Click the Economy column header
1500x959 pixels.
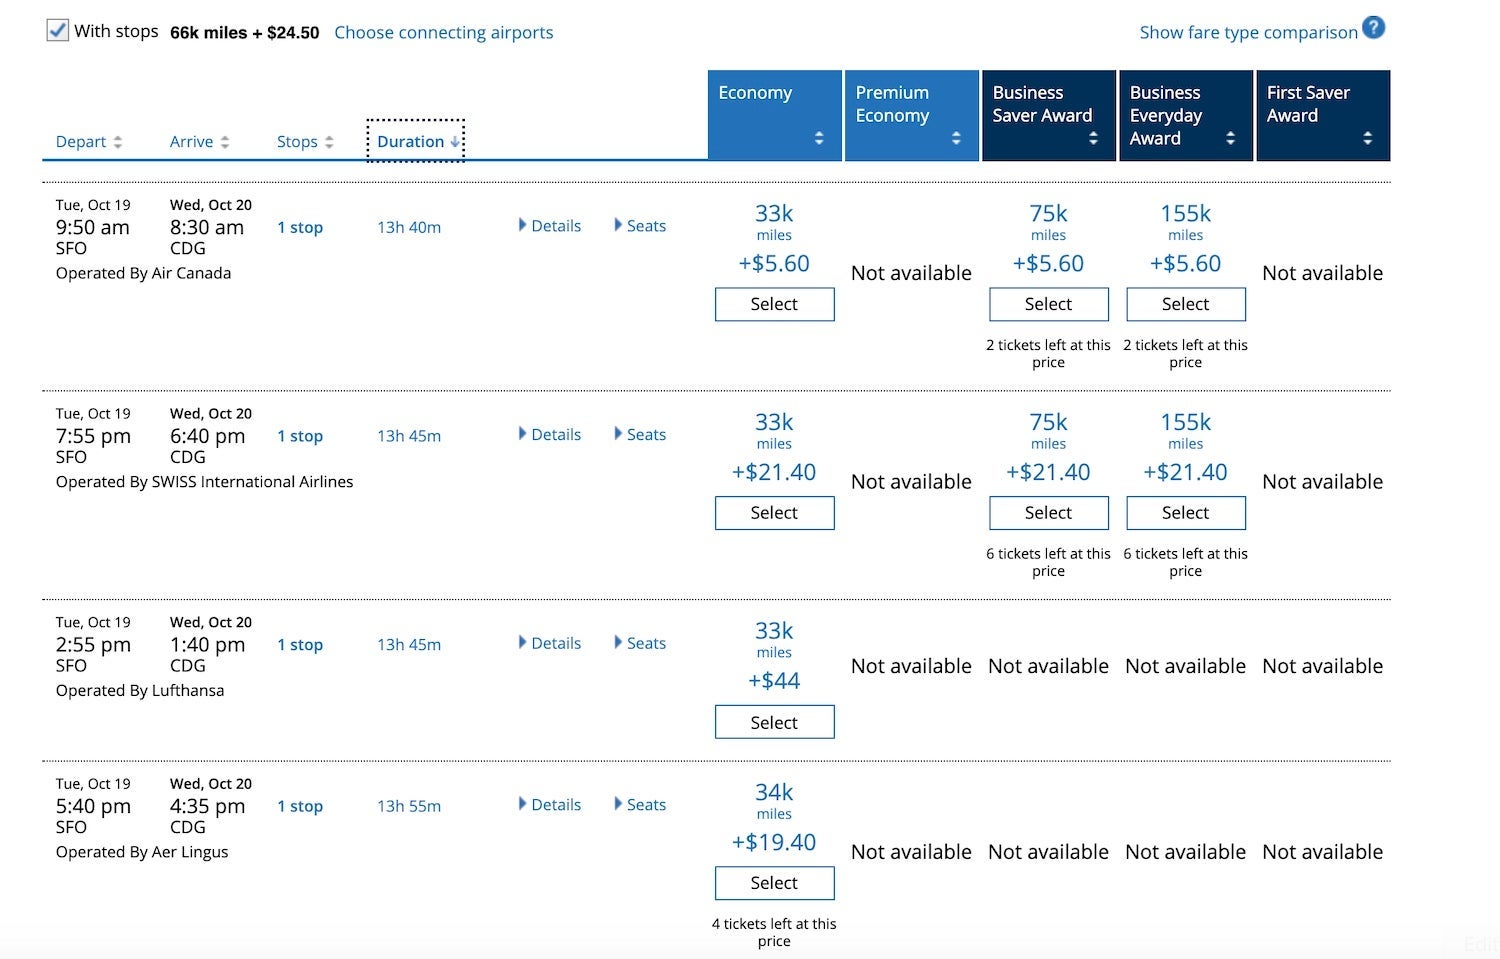point(754,92)
